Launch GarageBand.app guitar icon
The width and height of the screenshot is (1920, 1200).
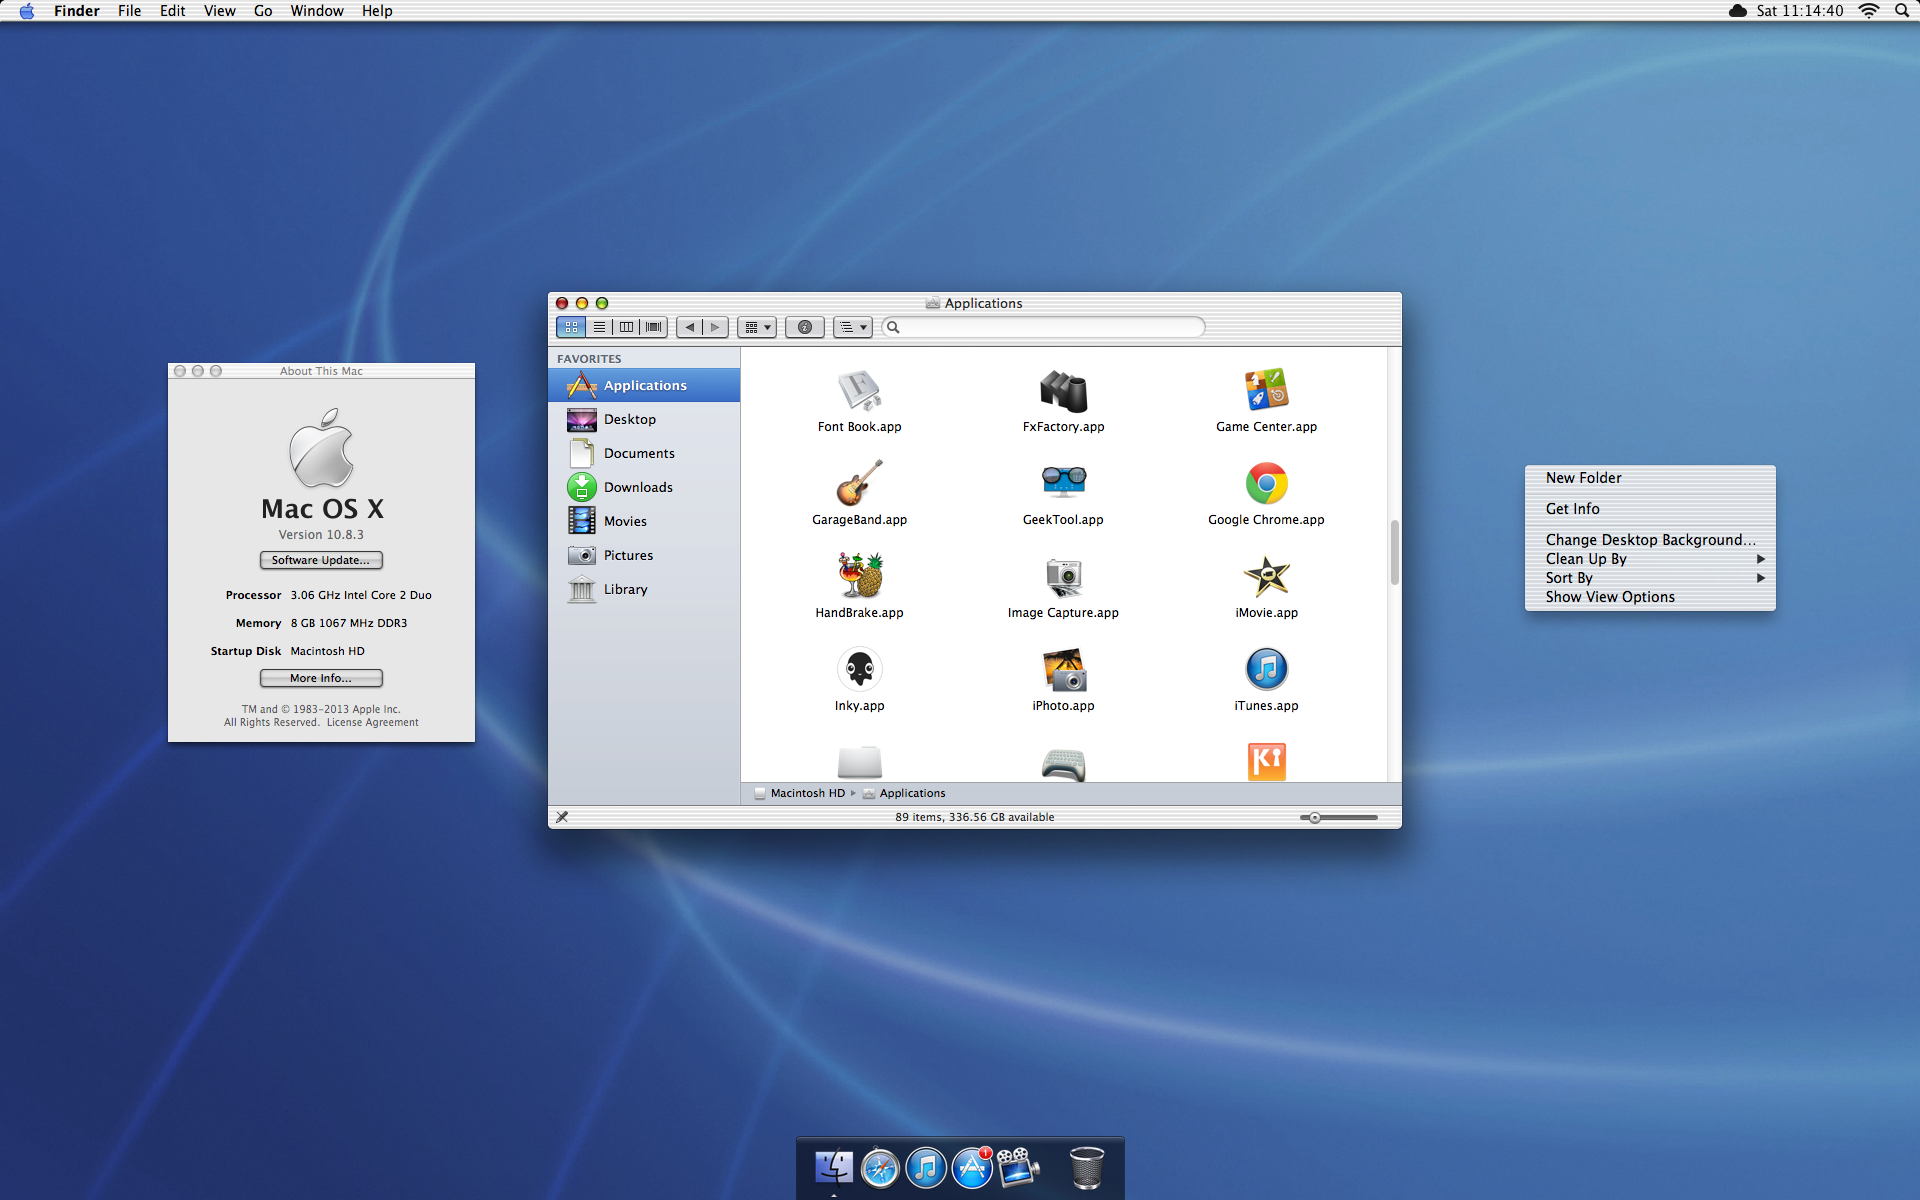click(x=859, y=483)
